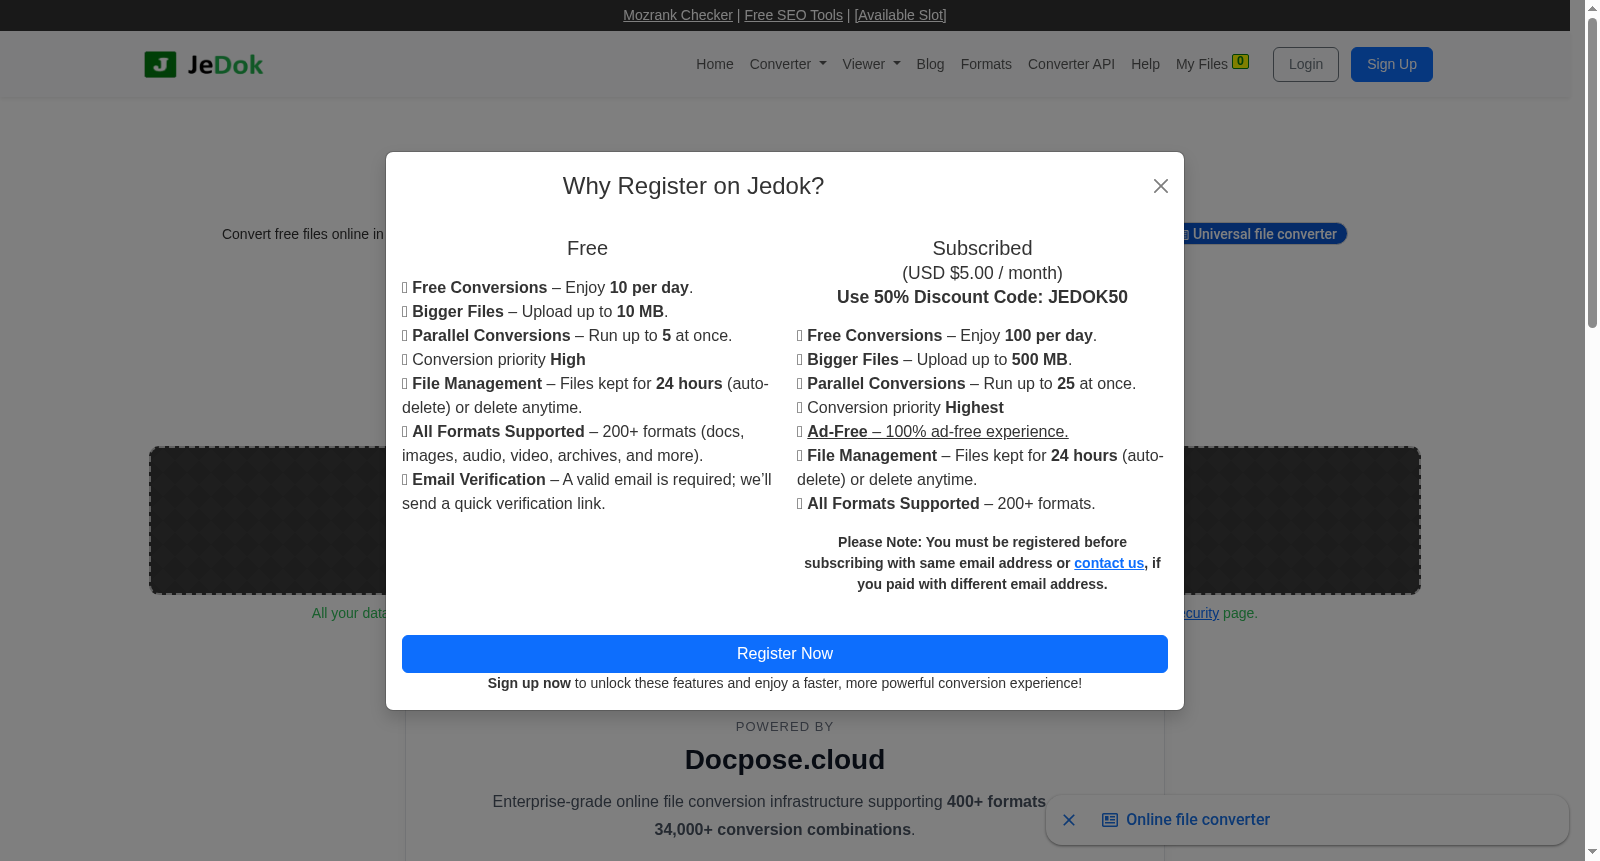The width and height of the screenshot is (1600, 861).
Task: Click the discount code JEDOK50 text
Action: 982,297
